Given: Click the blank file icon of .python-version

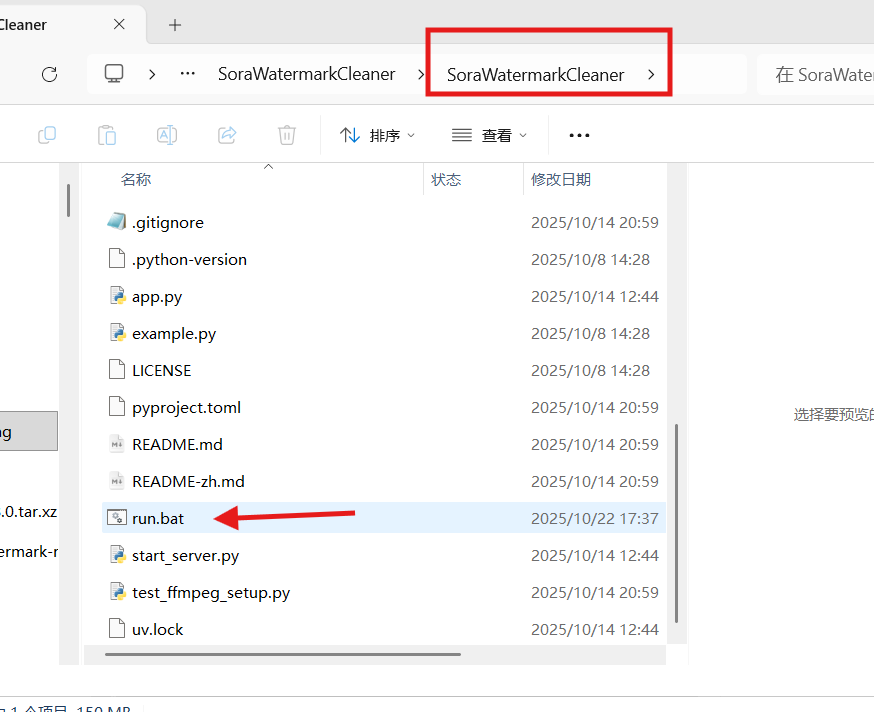Looking at the screenshot, I should [116, 259].
